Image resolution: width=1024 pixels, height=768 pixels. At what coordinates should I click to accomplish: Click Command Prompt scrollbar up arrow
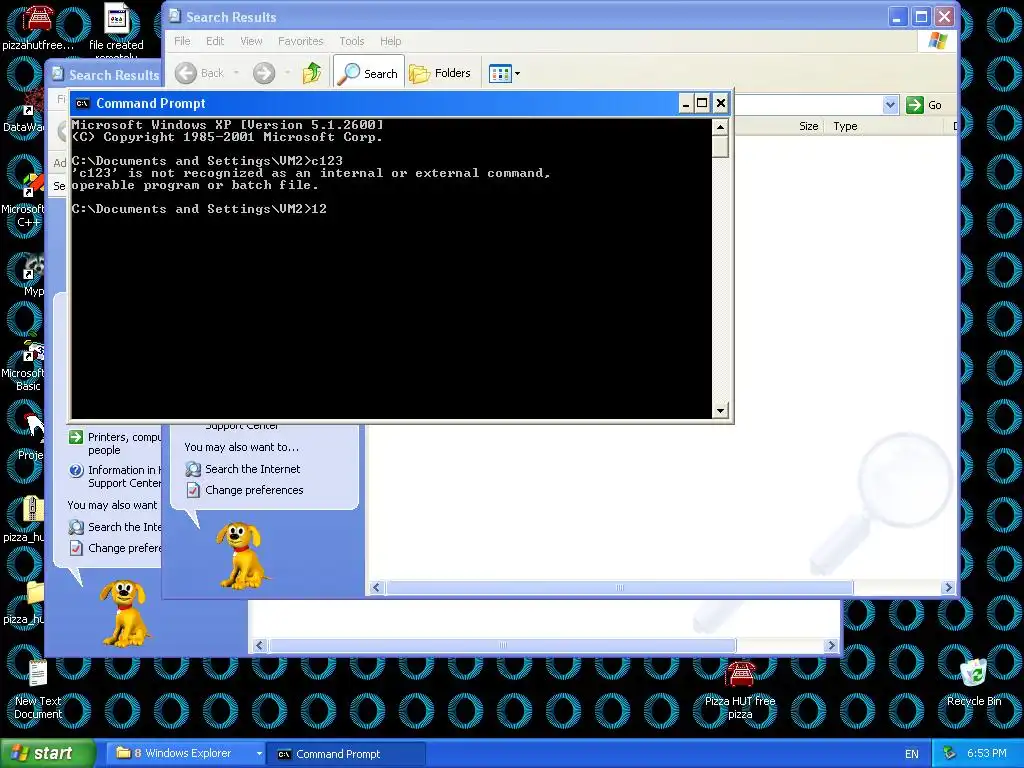tap(720, 127)
